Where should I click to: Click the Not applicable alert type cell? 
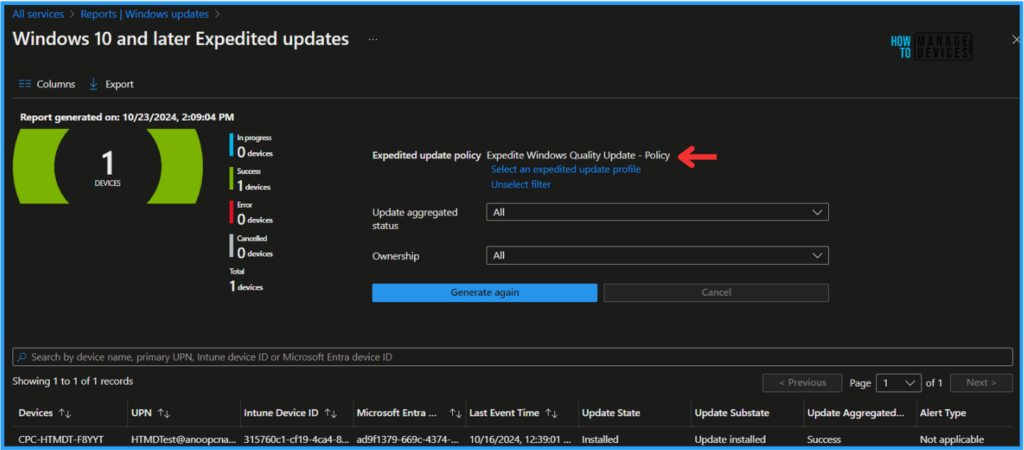(x=952, y=440)
